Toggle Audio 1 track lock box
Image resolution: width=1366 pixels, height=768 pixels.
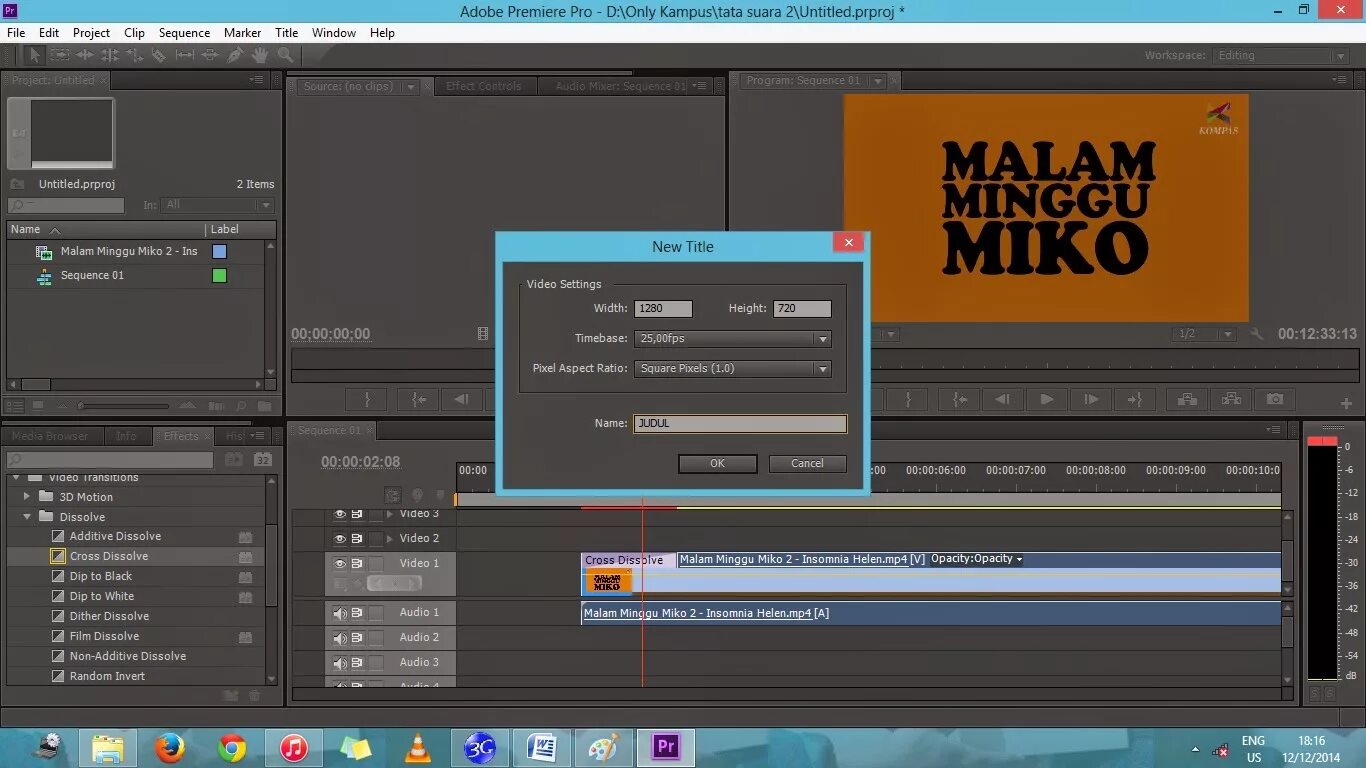(x=375, y=613)
